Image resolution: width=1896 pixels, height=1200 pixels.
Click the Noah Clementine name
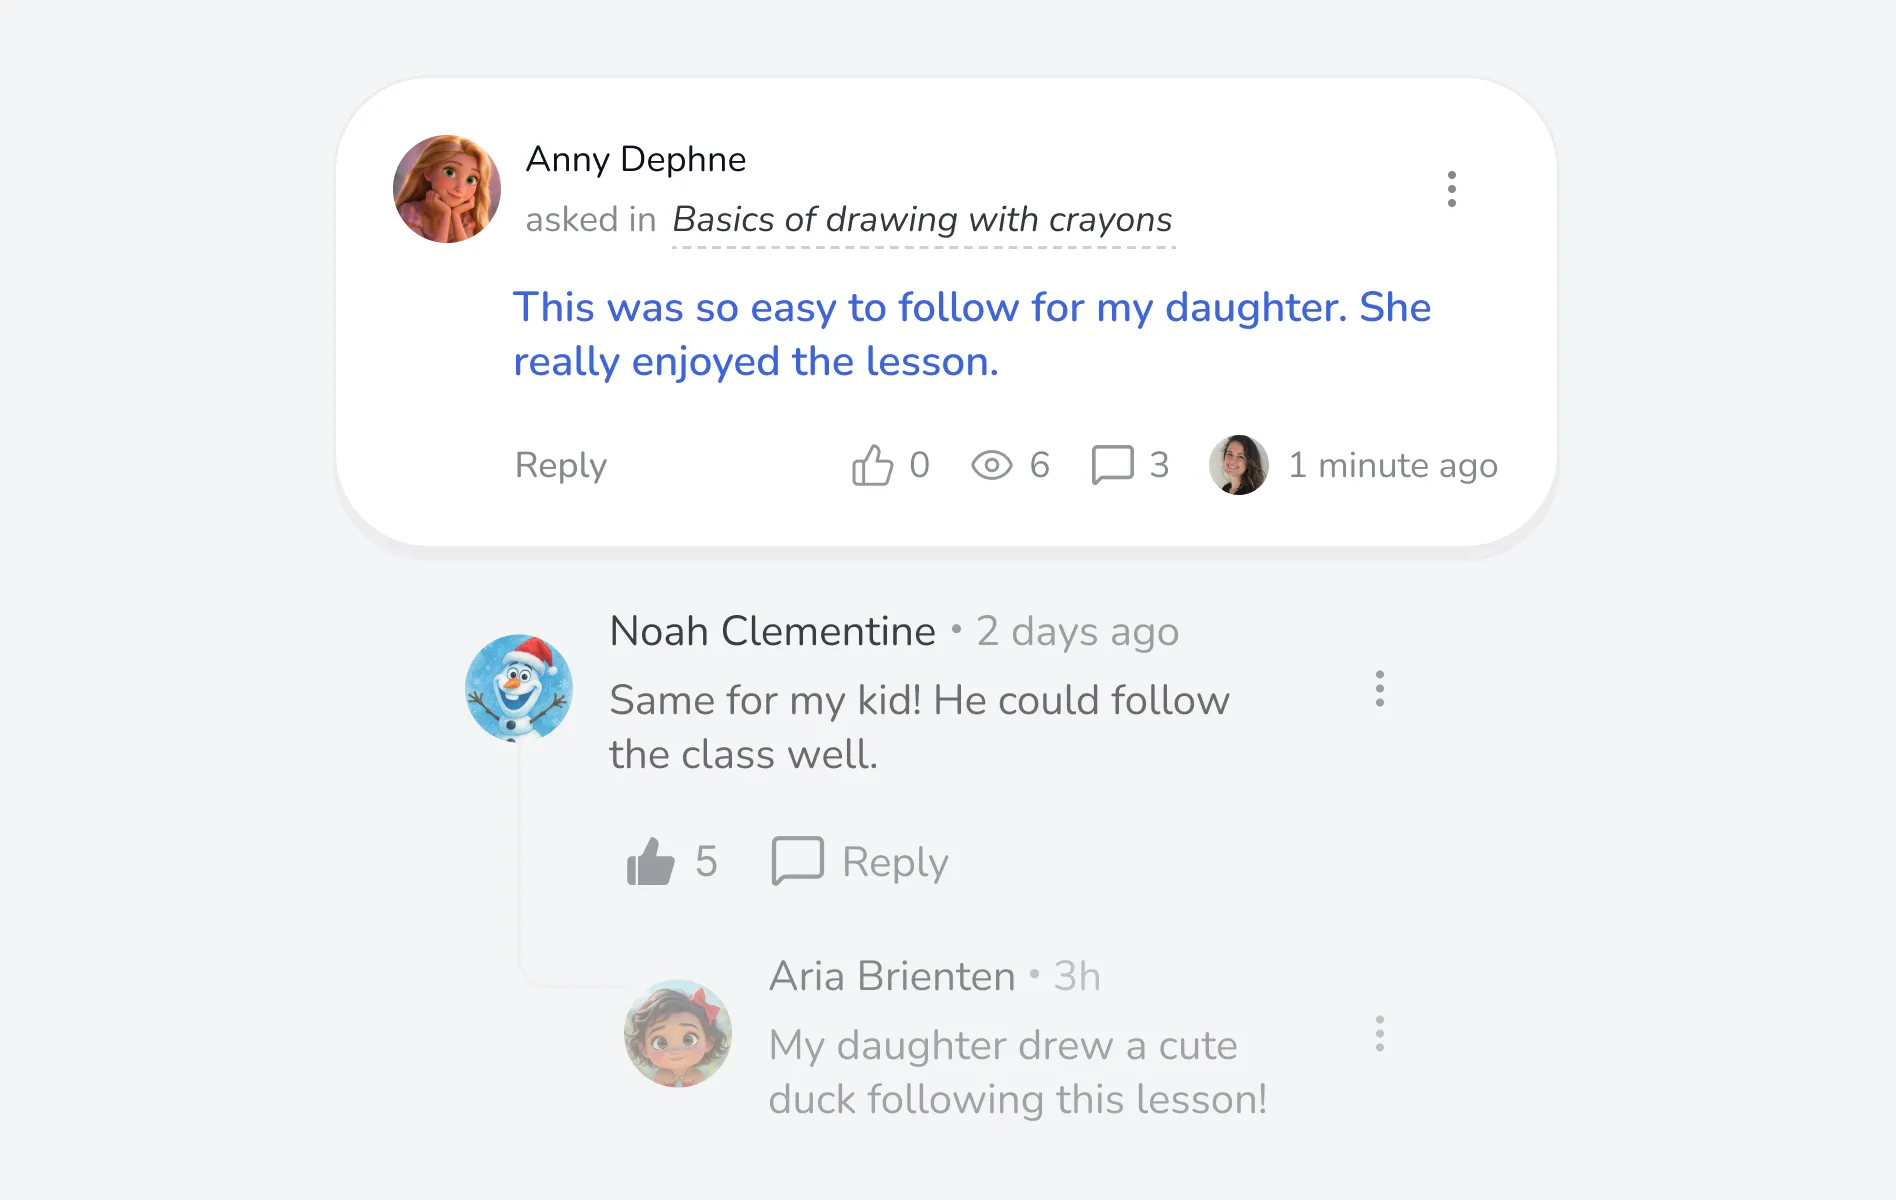pos(773,631)
